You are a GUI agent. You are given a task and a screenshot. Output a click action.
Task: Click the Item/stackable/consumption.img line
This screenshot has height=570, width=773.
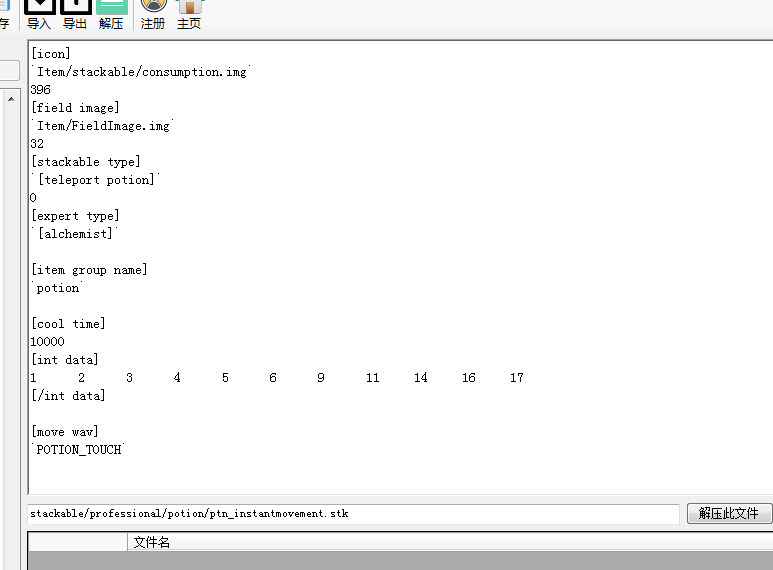141,72
